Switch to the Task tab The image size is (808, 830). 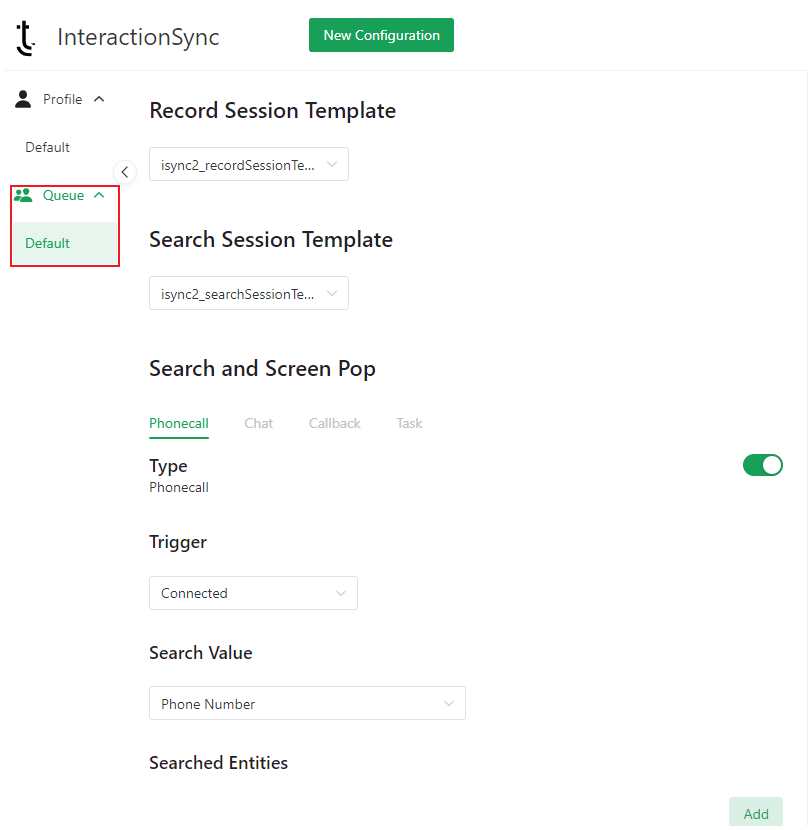coord(409,423)
